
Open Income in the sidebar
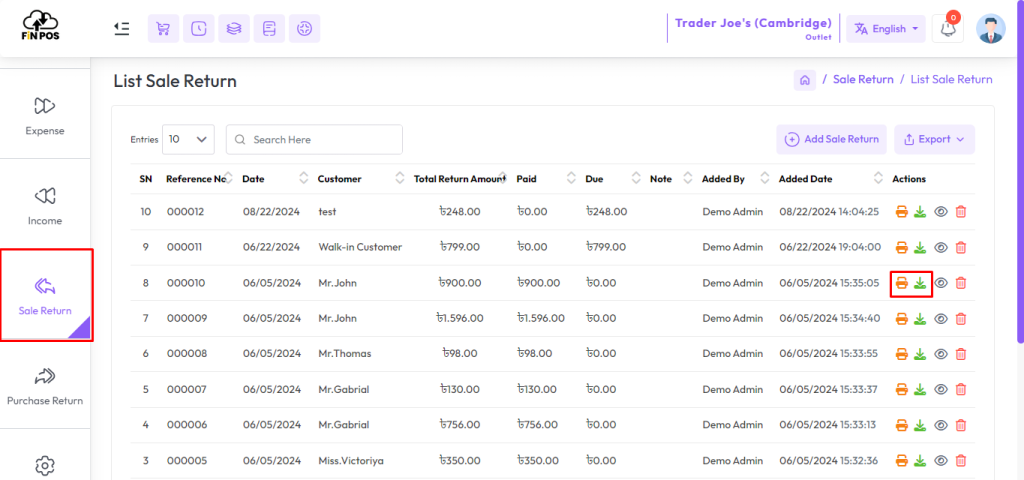click(x=45, y=206)
